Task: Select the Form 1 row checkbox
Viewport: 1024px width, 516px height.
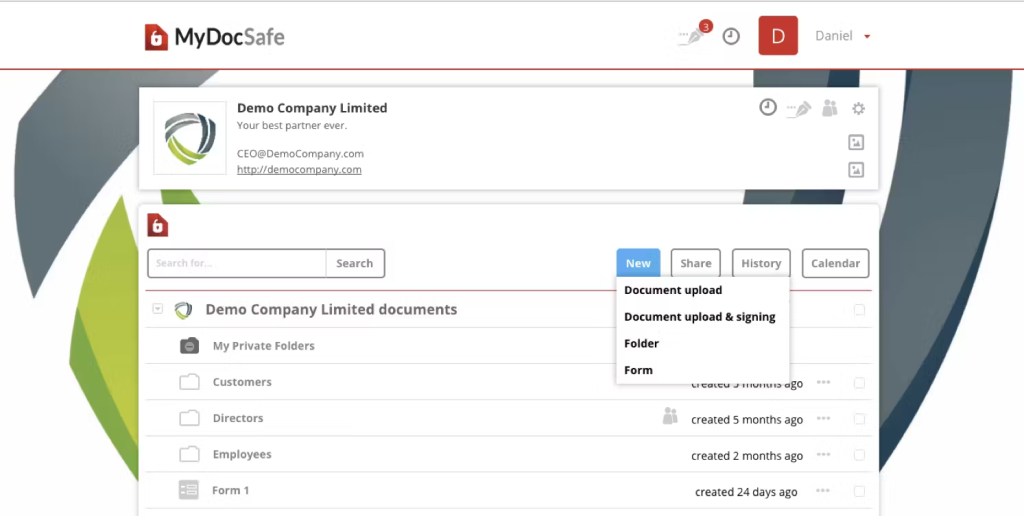Action: tap(859, 491)
